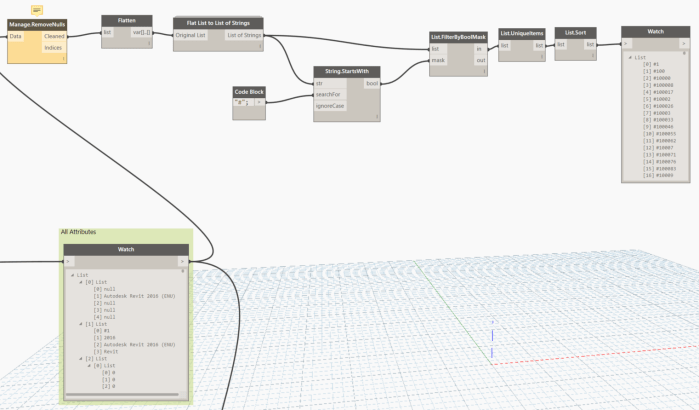Click the yellow note icon above Manage.RemoveNulls
Viewport: 699px width, 410px height.
pyautogui.click(x=38, y=9)
